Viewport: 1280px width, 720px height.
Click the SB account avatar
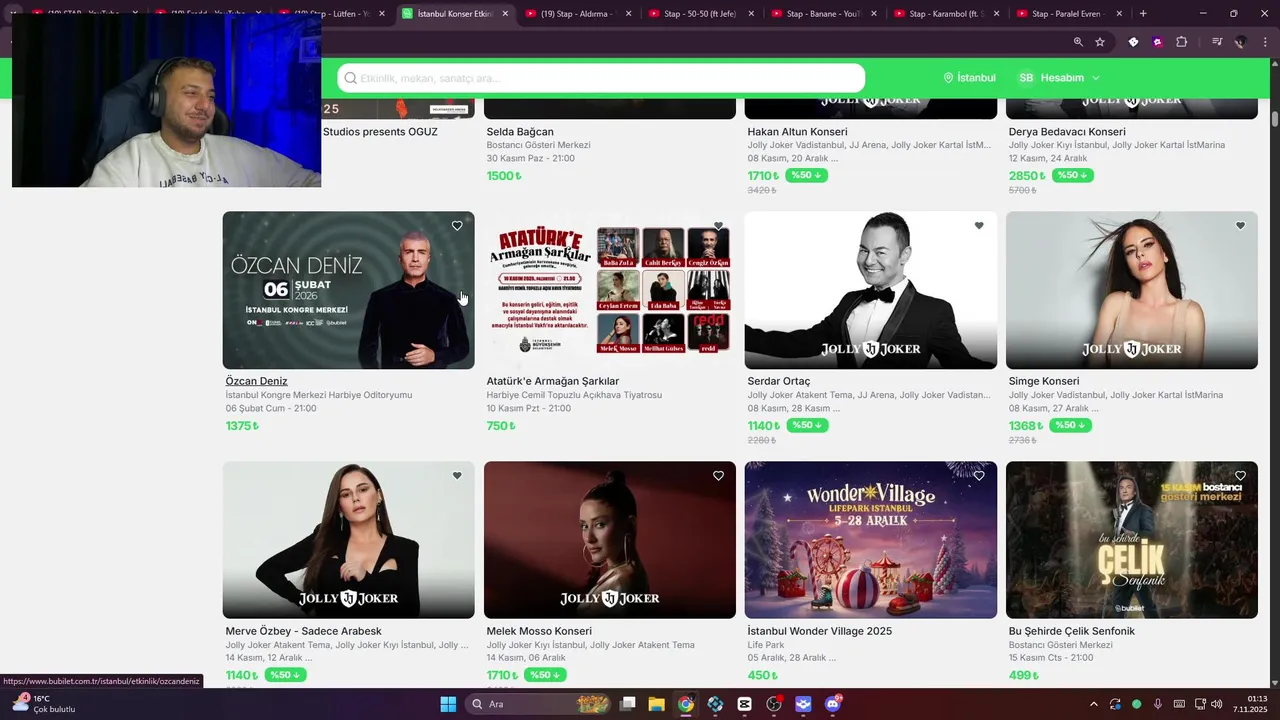coord(1026,78)
